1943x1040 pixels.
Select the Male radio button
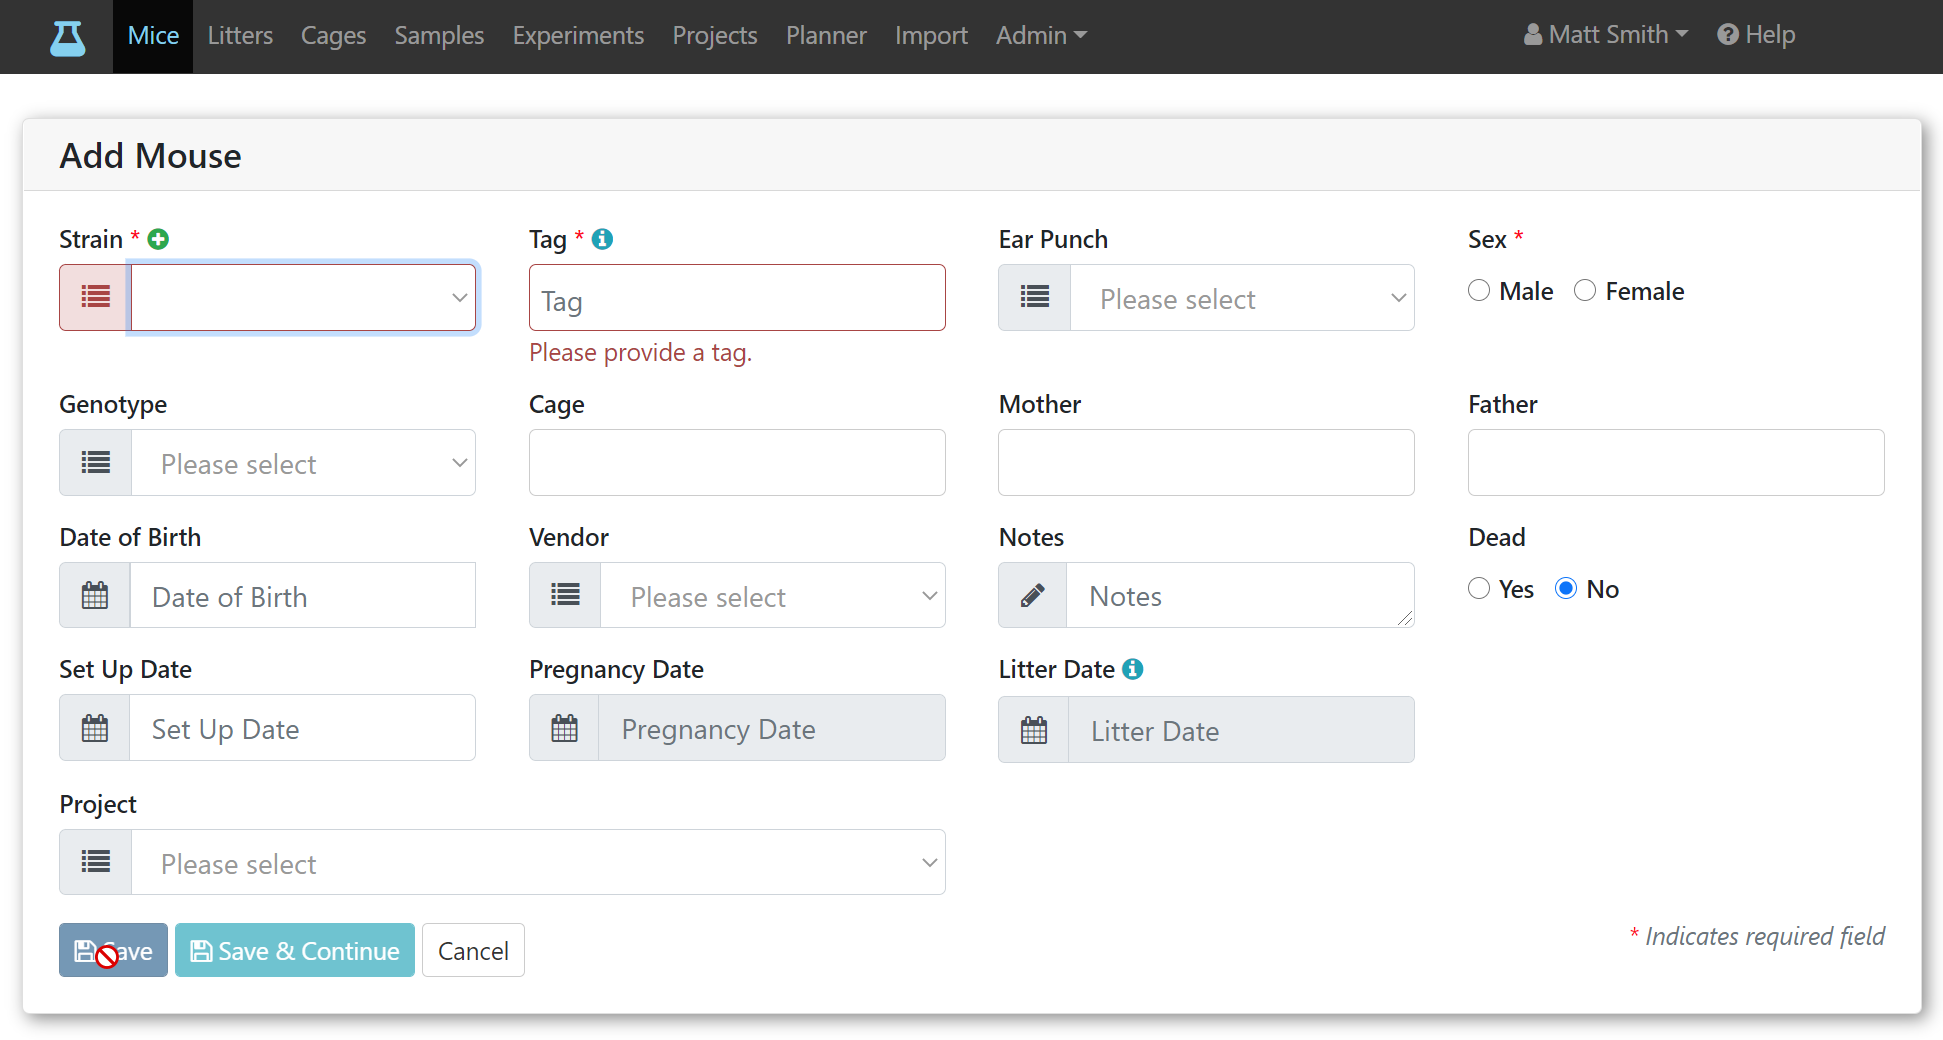pos(1479,290)
